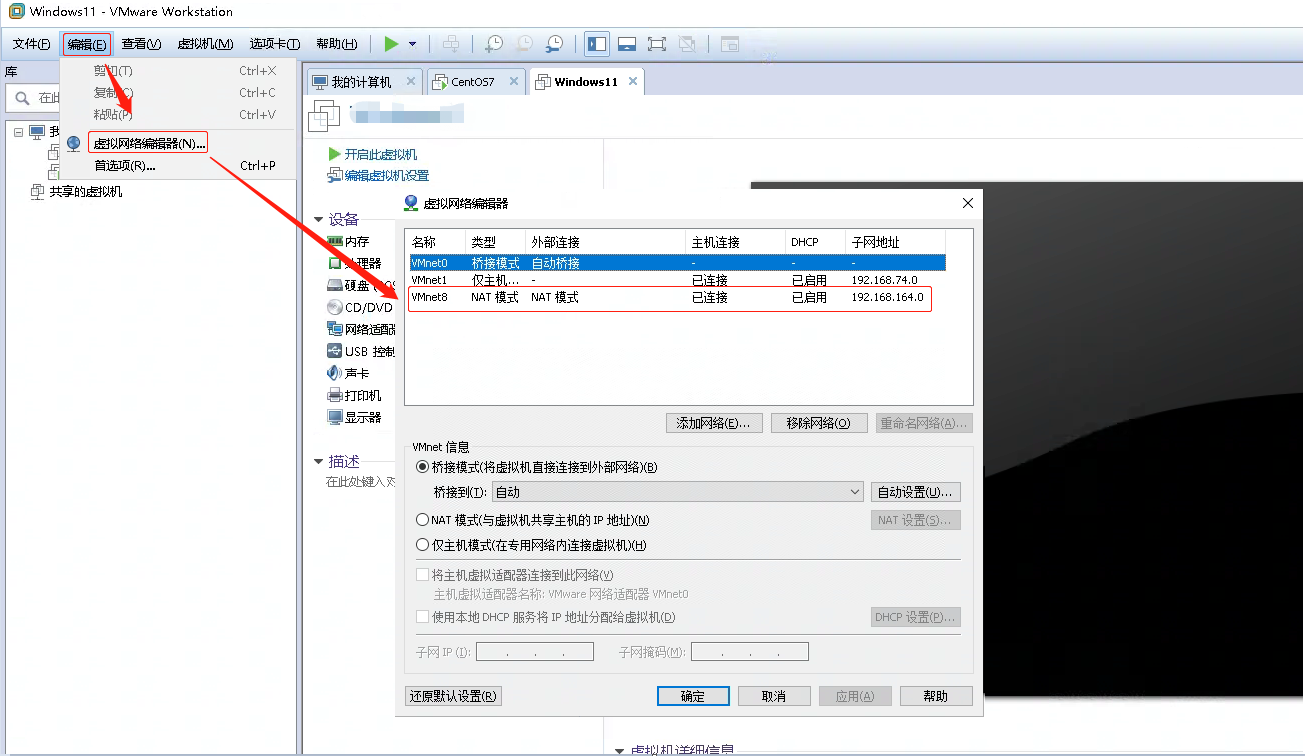Collapse the 描述 description section triangle
The height and width of the screenshot is (756, 1305).
coord(319,461)
